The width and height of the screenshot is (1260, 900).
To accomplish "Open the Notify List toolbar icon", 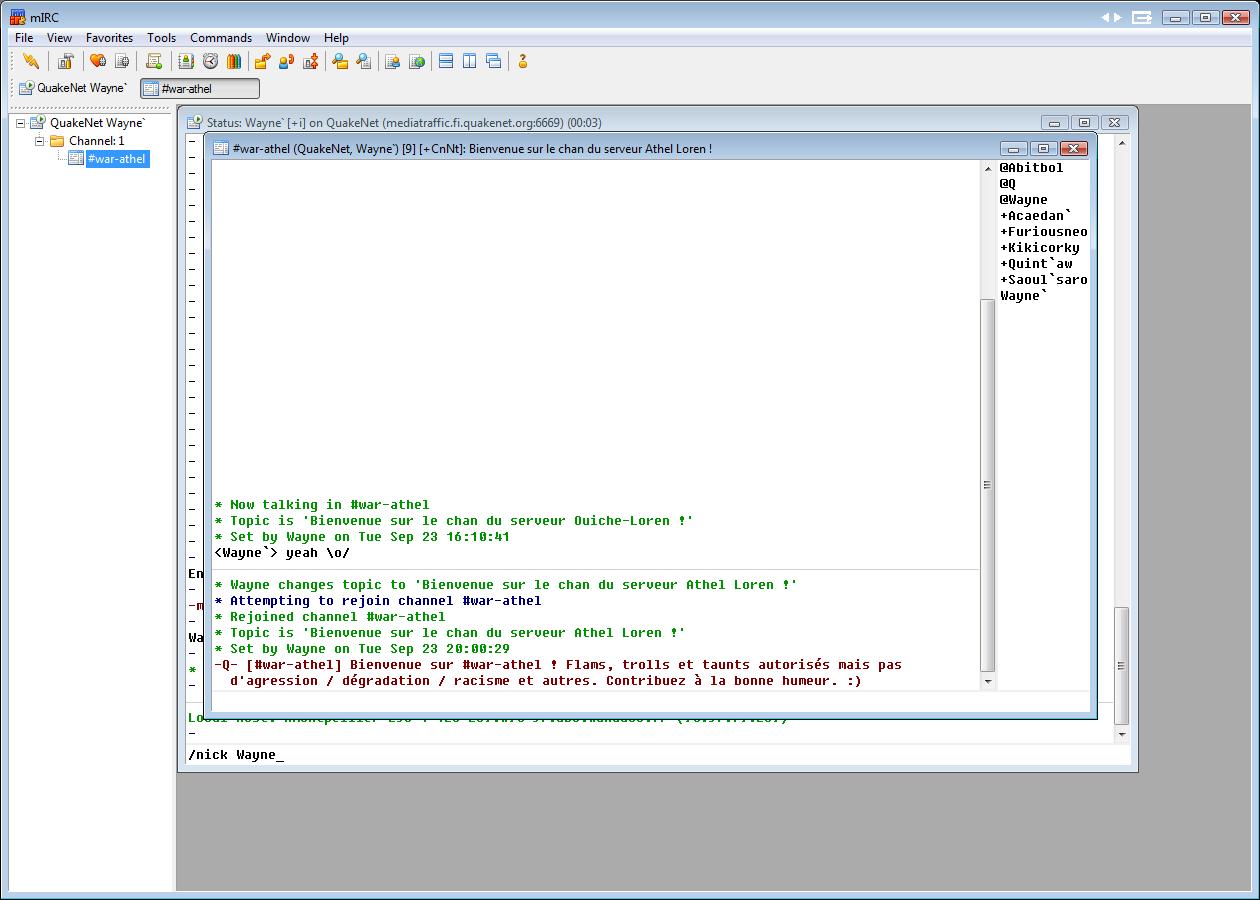I will (393, 61).
